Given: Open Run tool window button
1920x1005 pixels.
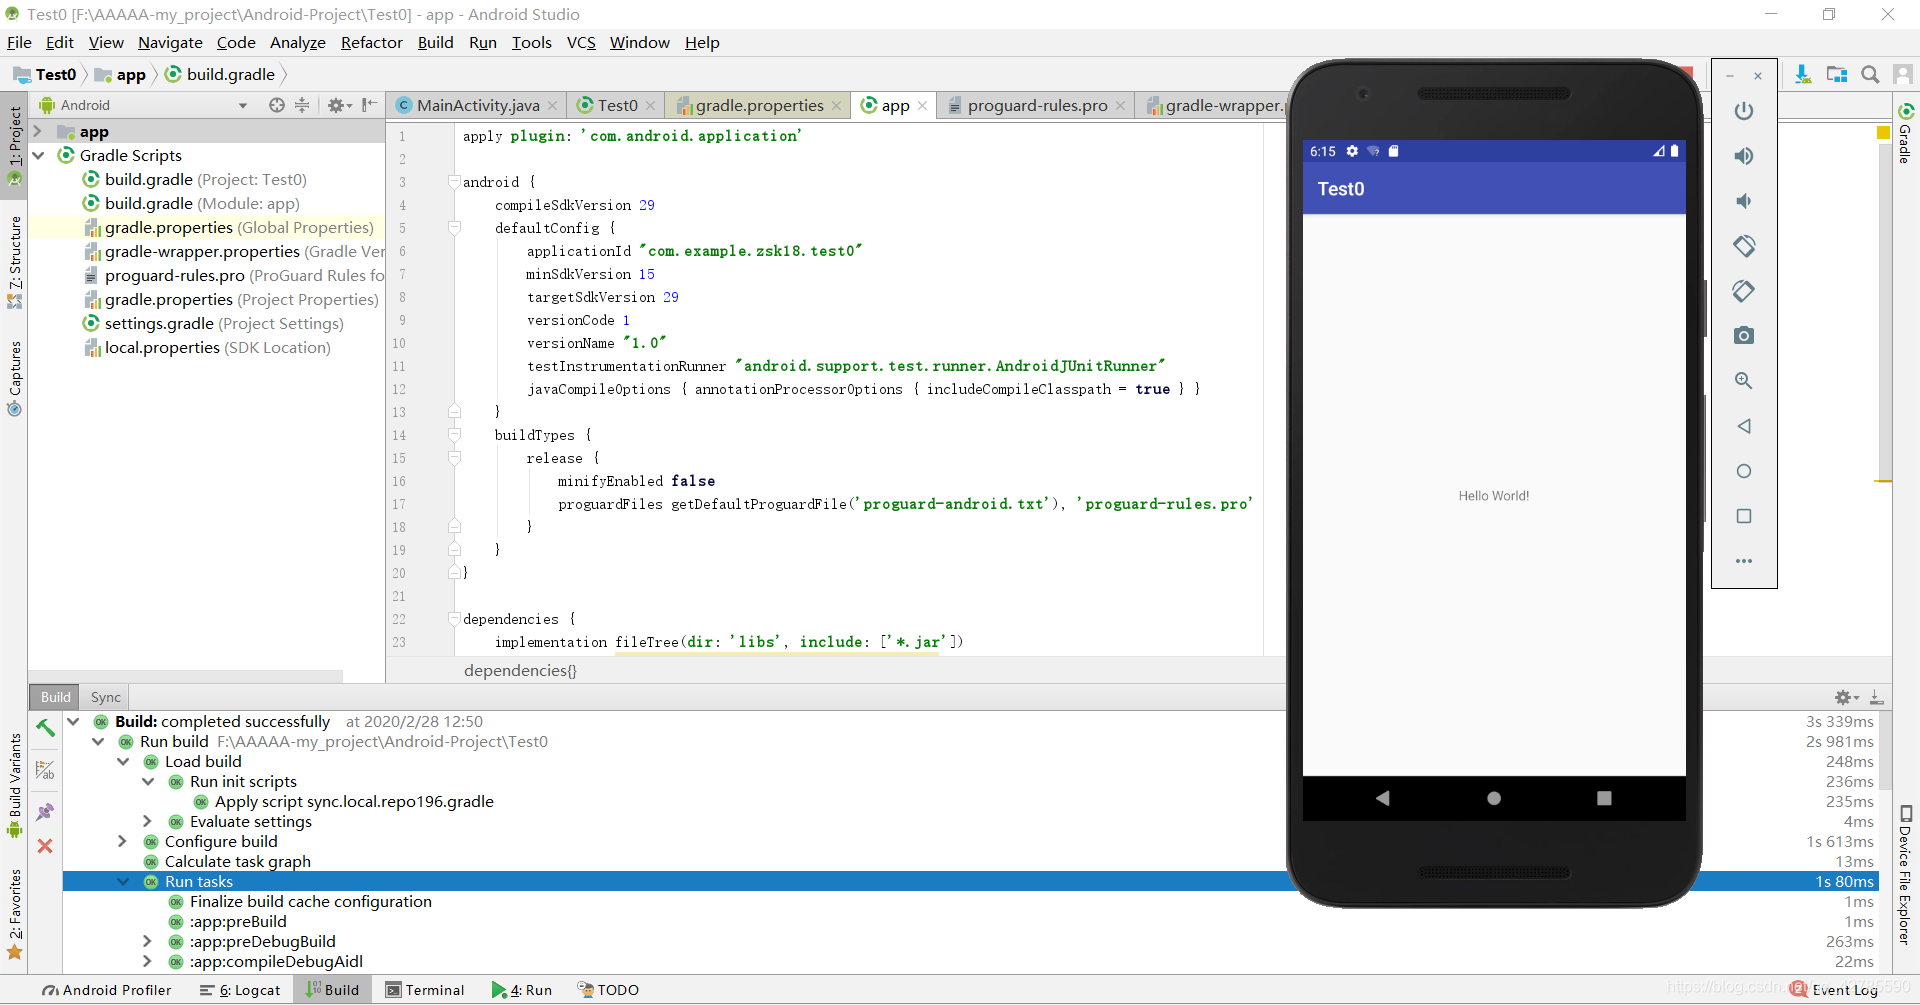Looking at the screenshot, I should (522, 990).
